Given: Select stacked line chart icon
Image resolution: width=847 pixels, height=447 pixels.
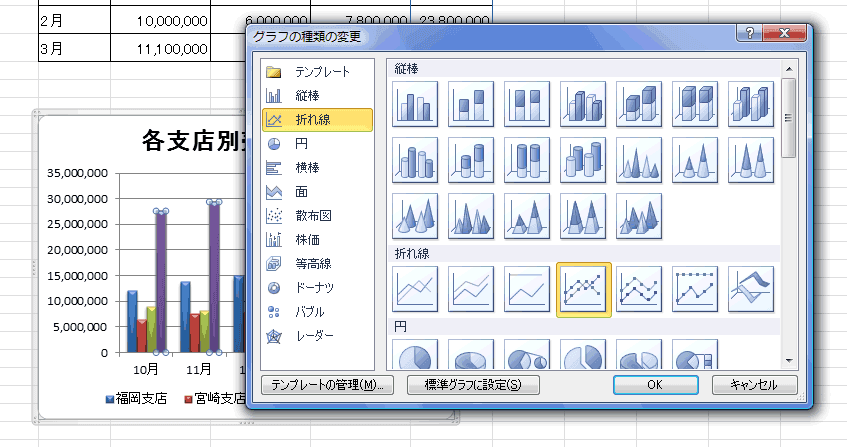Looking at the screenshot, I should point(471,289).
